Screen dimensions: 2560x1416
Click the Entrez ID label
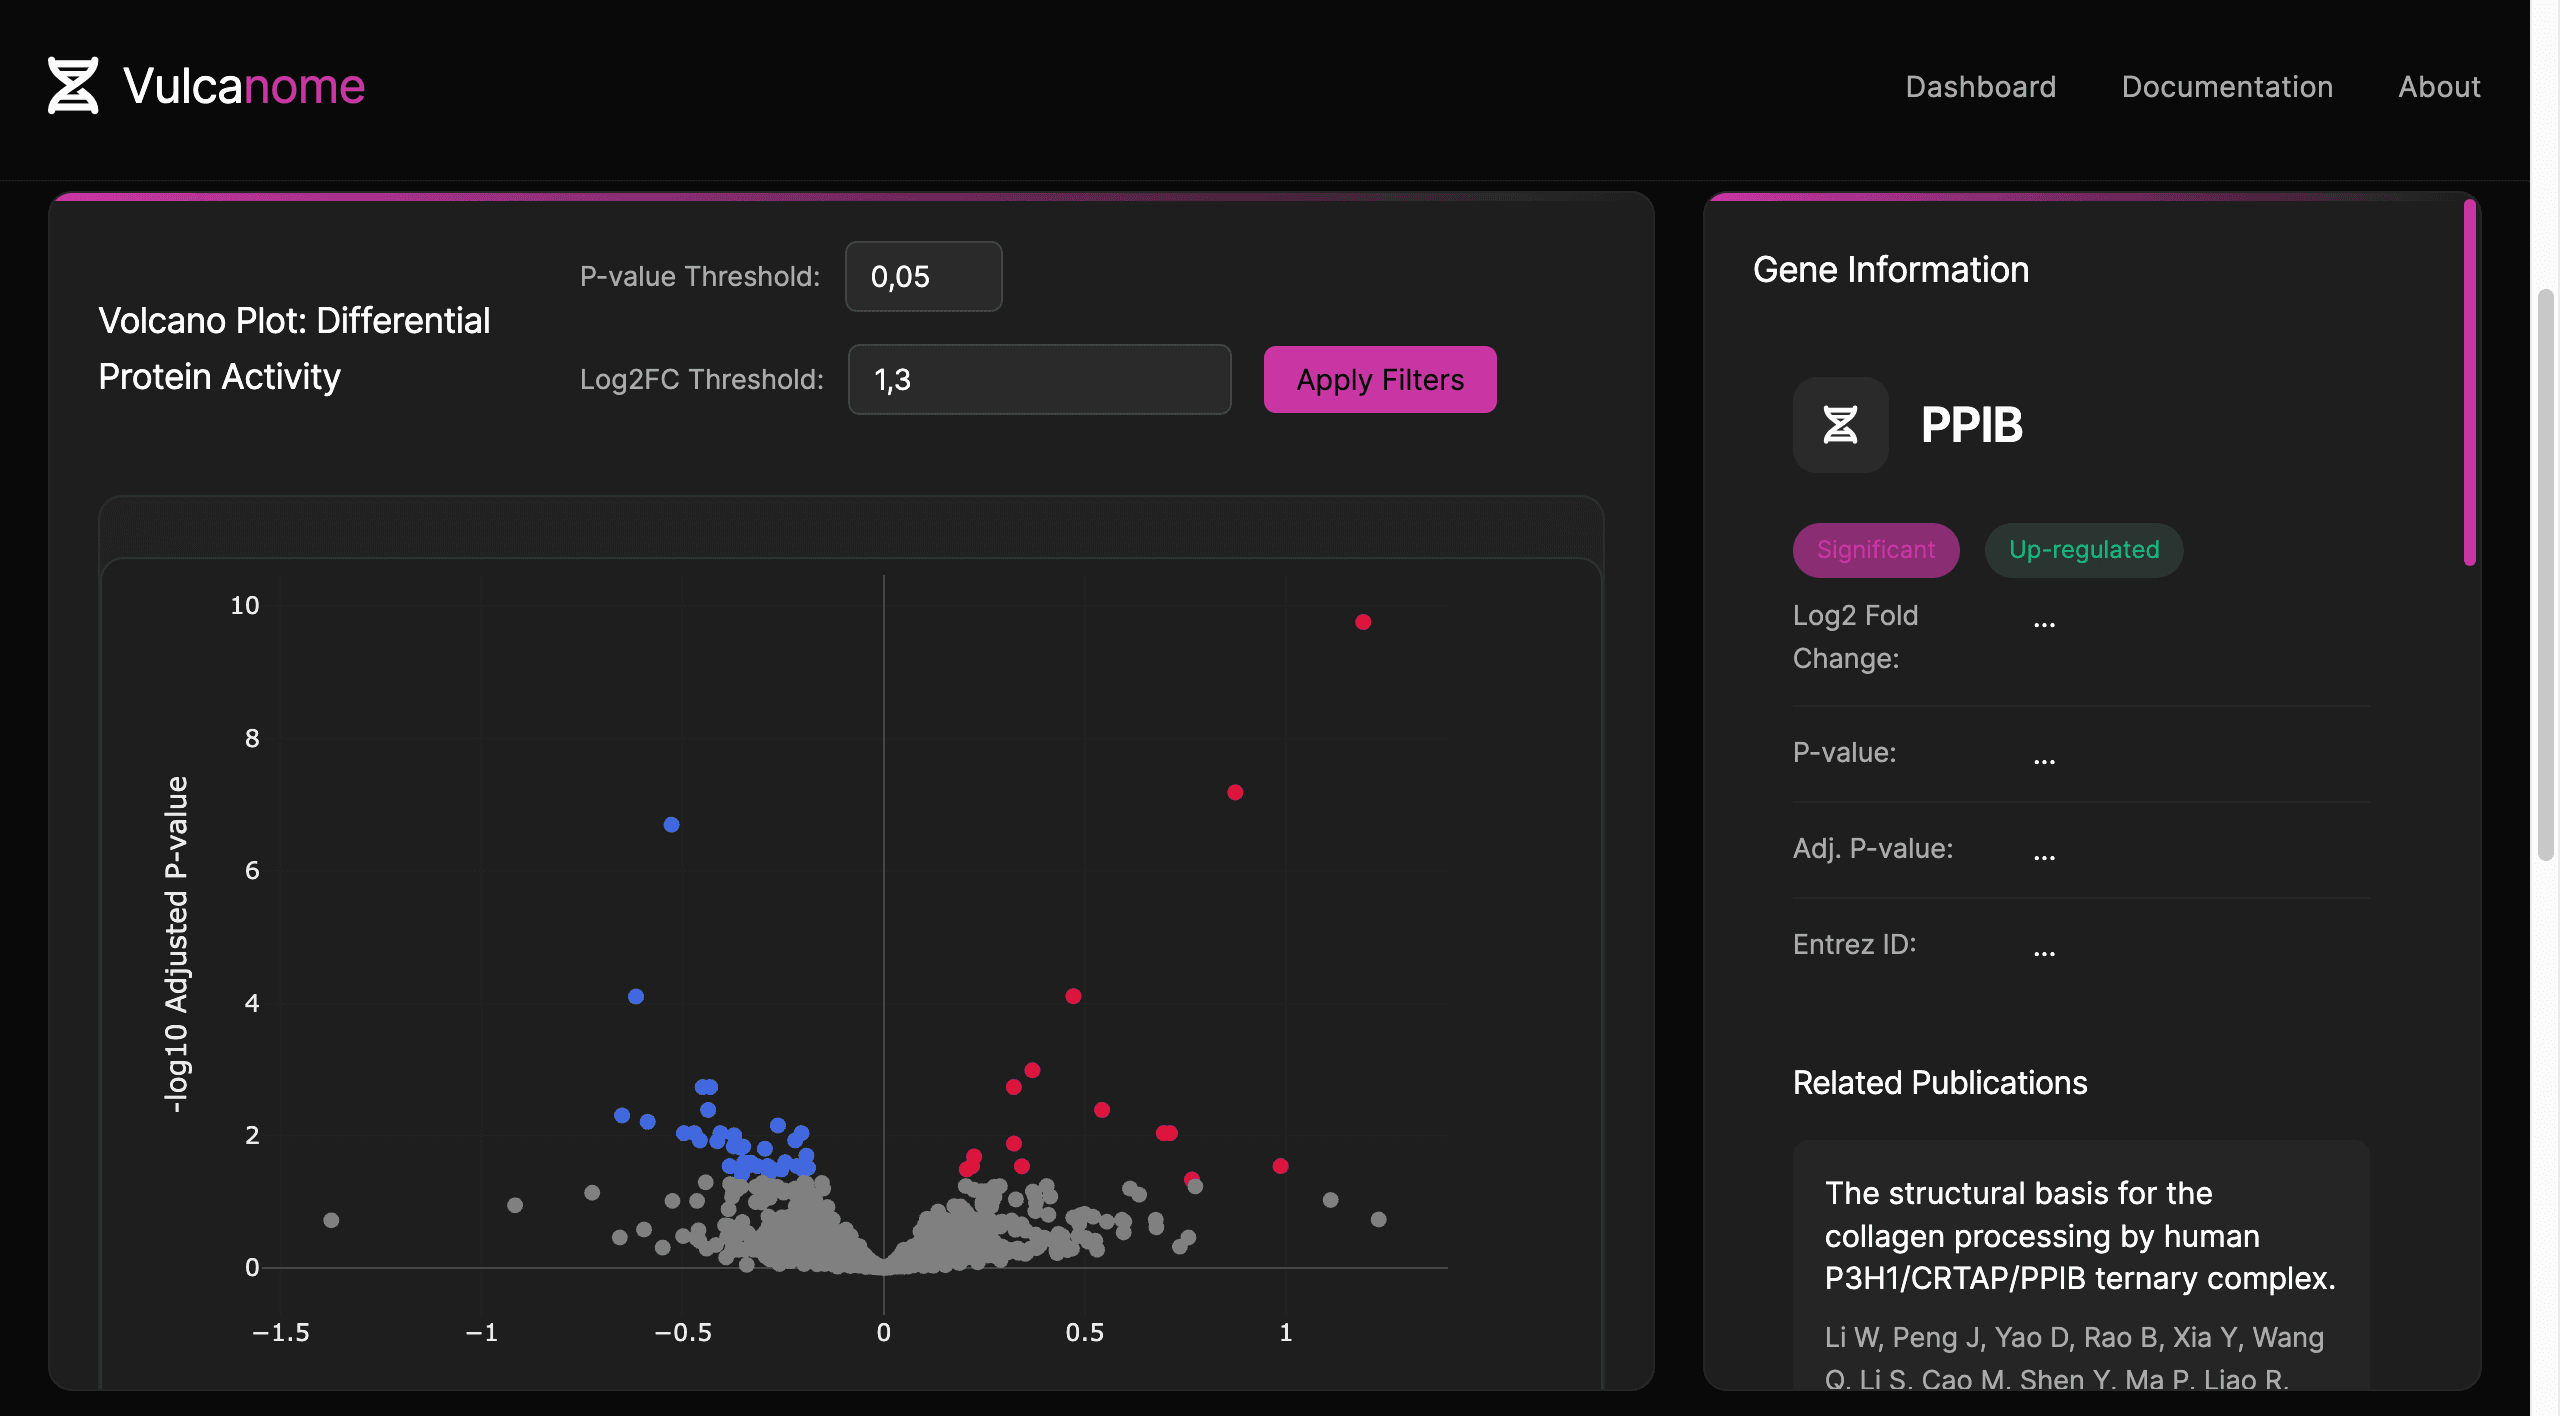[x=1854, y=945]
